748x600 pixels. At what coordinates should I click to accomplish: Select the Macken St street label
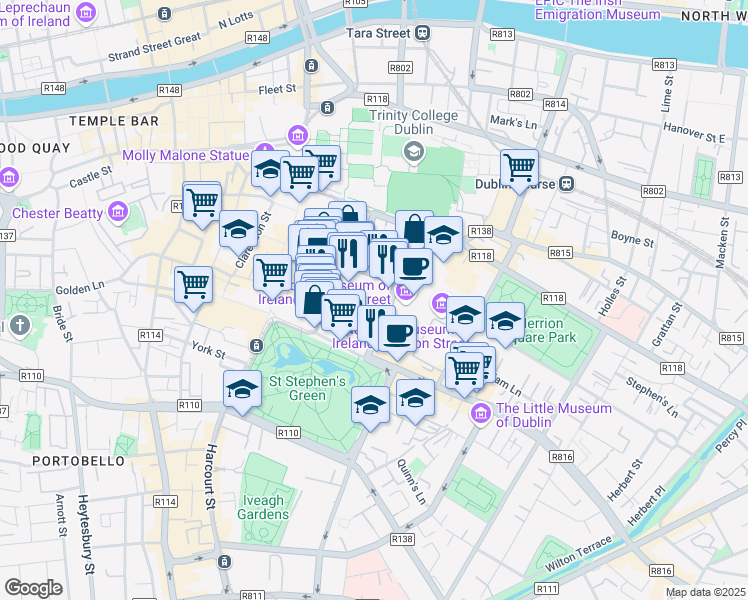click(723, 243)
